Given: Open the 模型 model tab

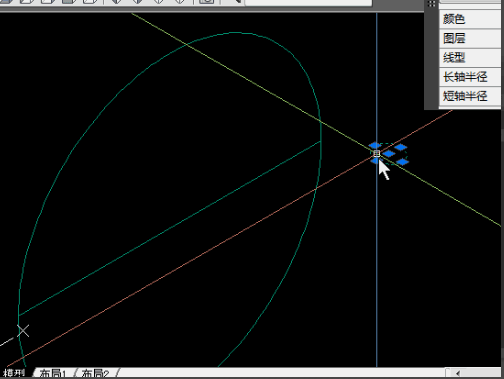Looking at the screenshot, I should [x=14, y=373].
